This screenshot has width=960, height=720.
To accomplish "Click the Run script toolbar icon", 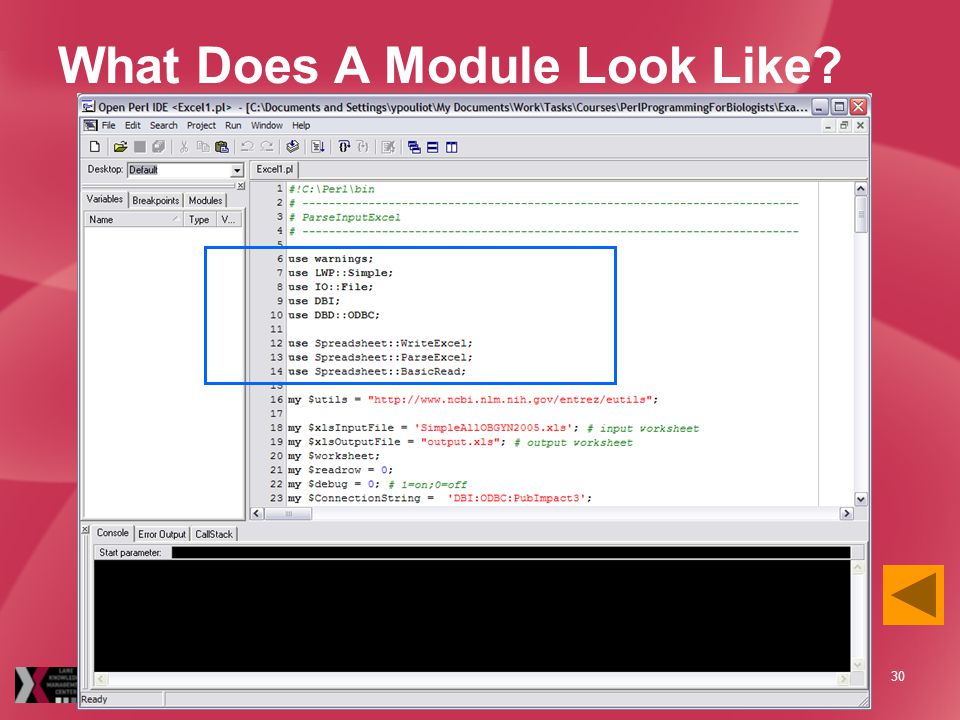I will tap(318, 147).
